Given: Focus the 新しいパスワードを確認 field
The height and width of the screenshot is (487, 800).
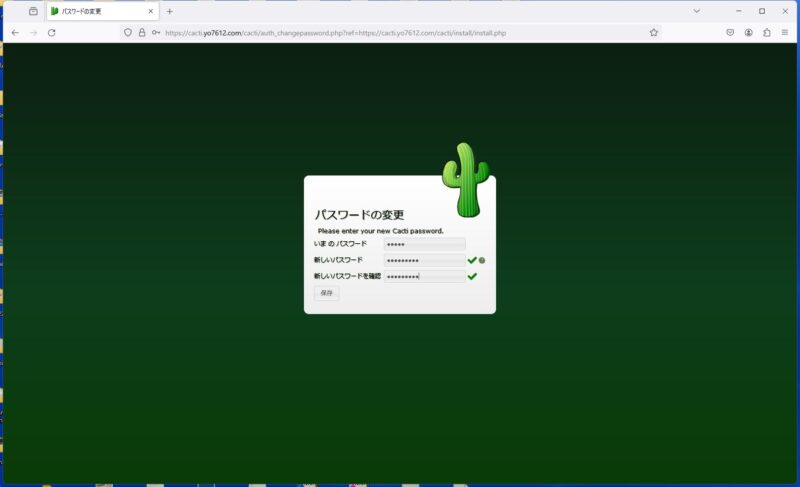Looking at the screenshot, I should pos(424,276).
